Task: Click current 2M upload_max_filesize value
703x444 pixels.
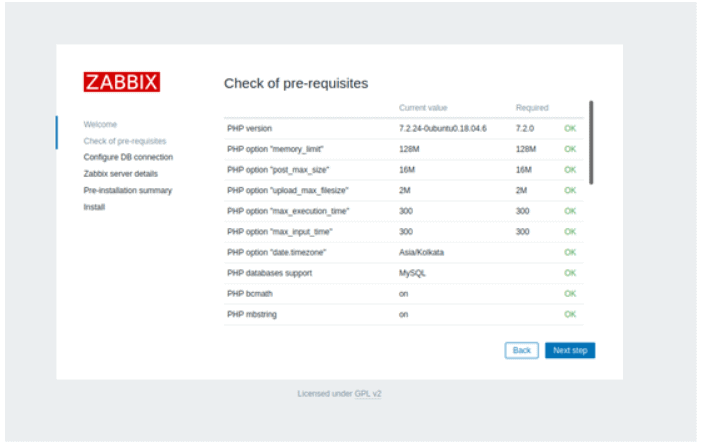Action: [x=404, y=190]
